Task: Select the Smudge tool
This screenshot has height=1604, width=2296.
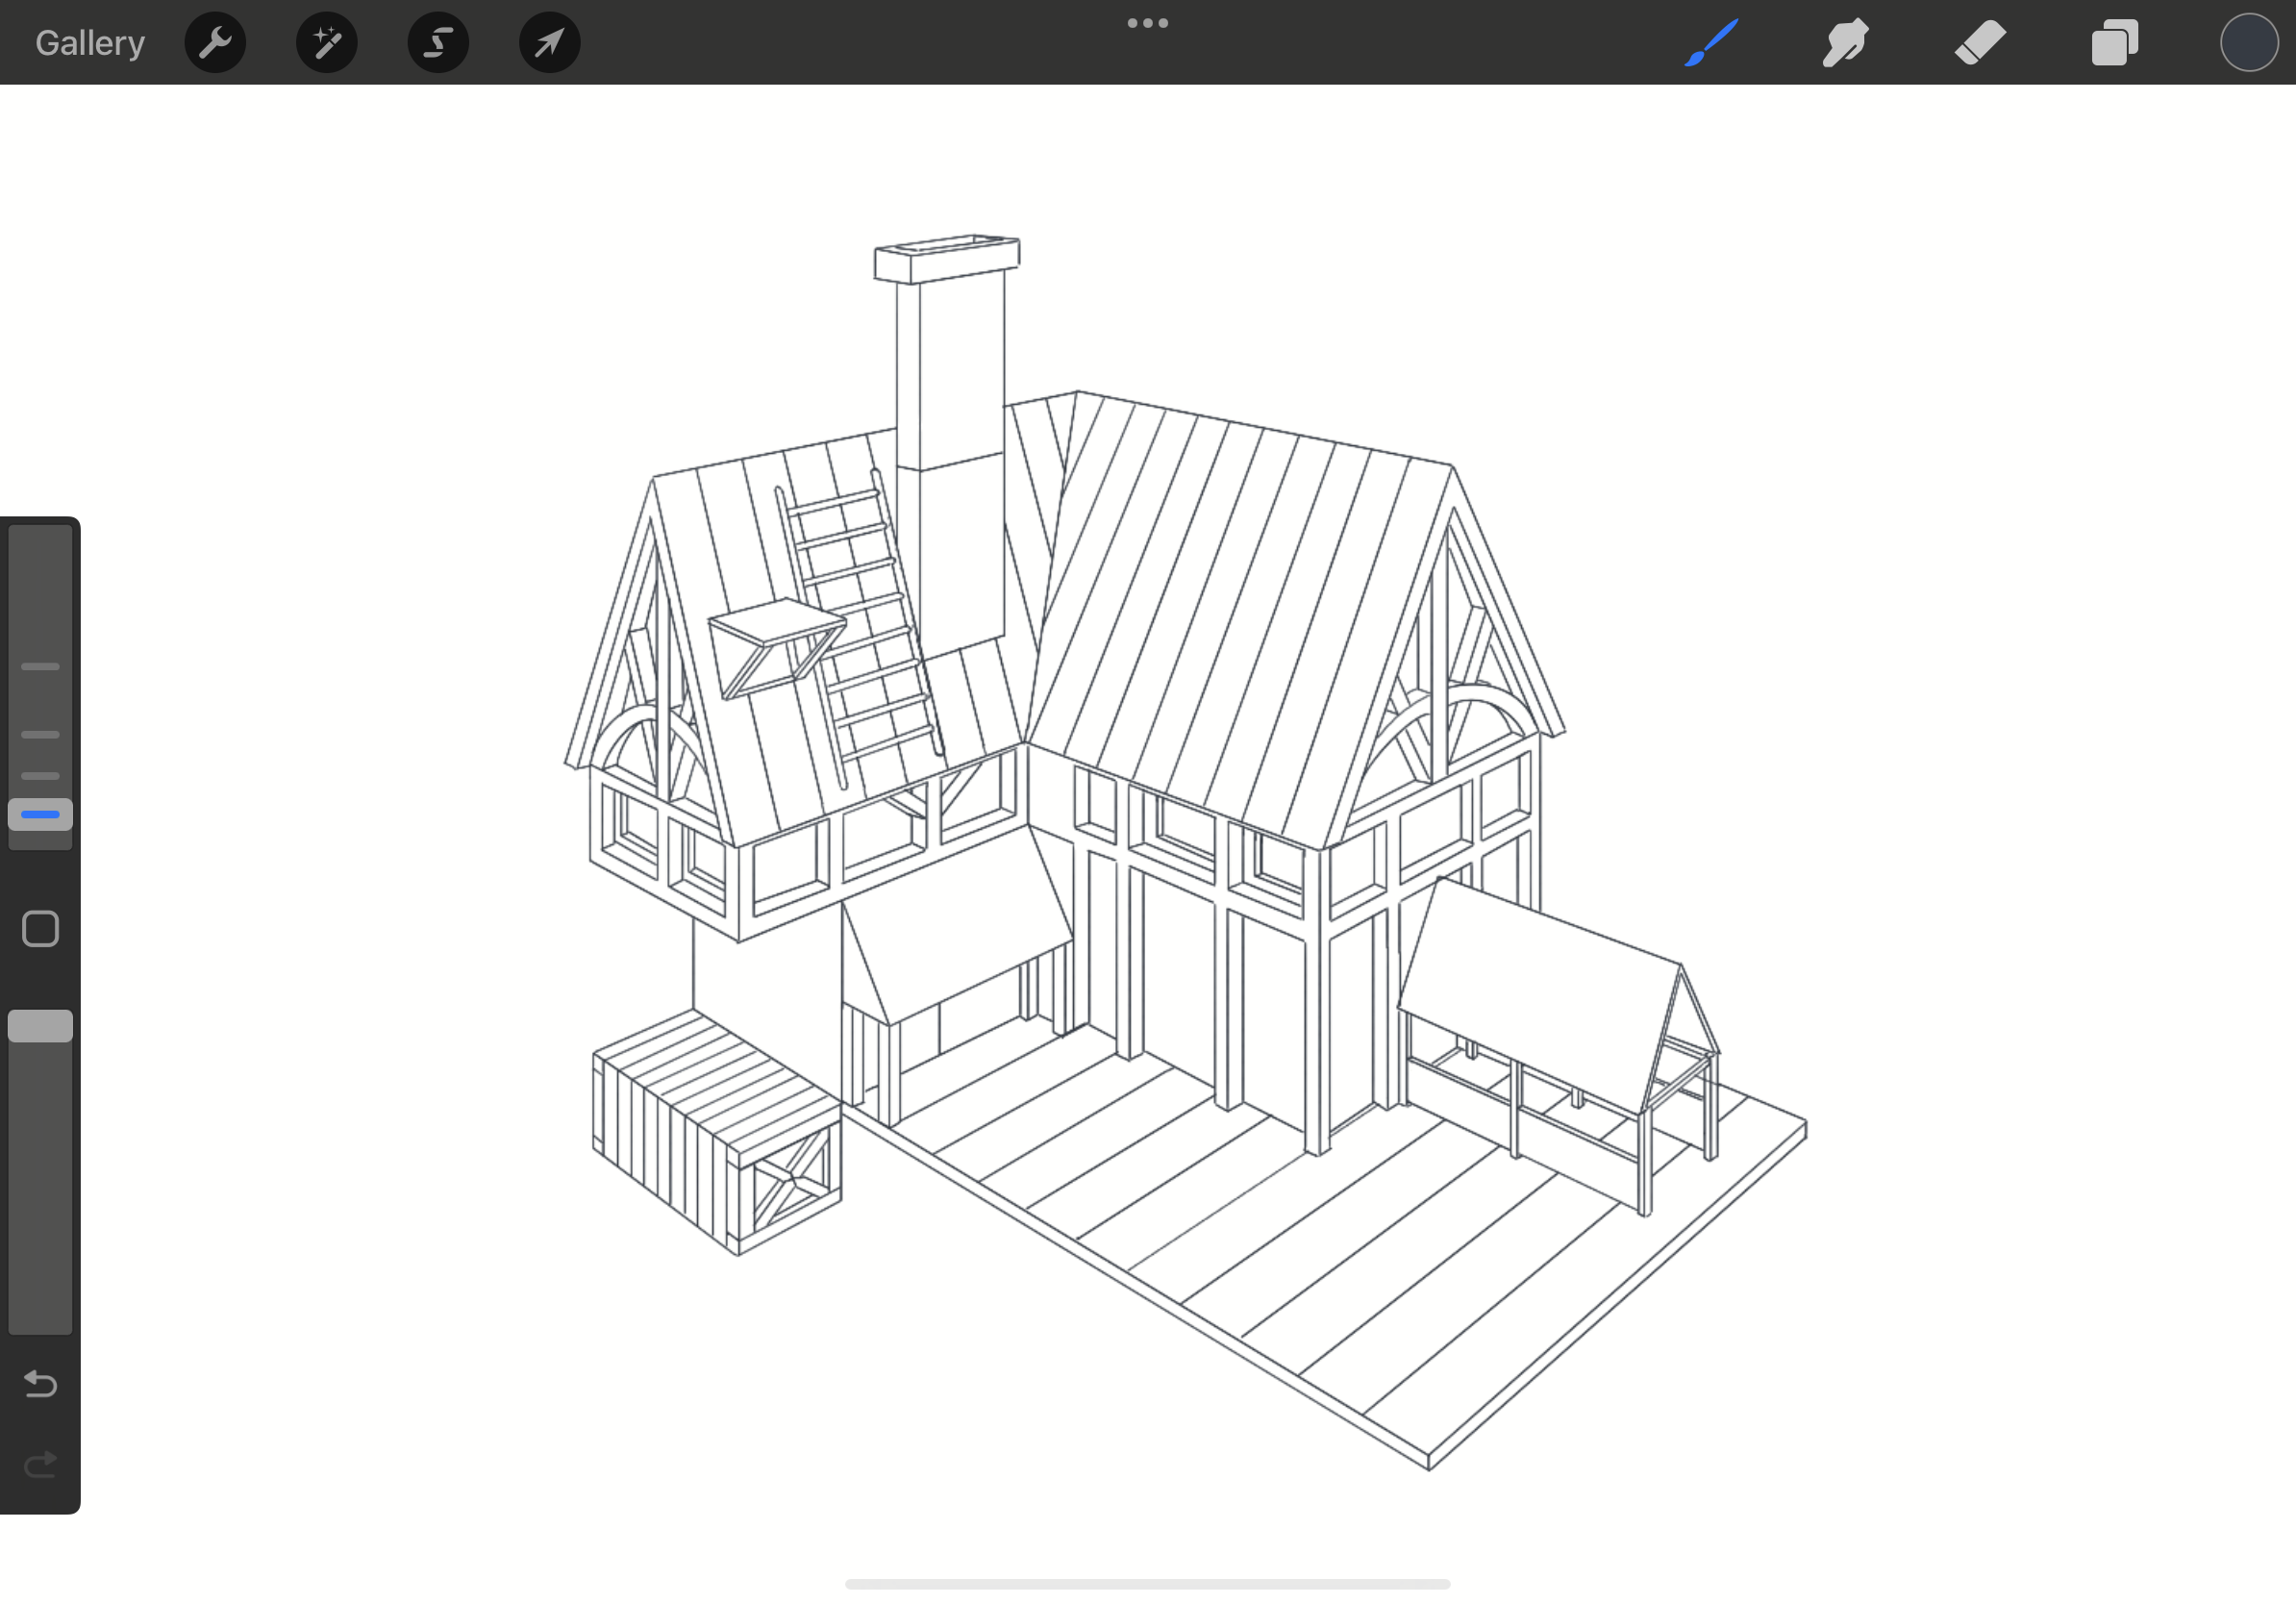Action: (1845, 43)
